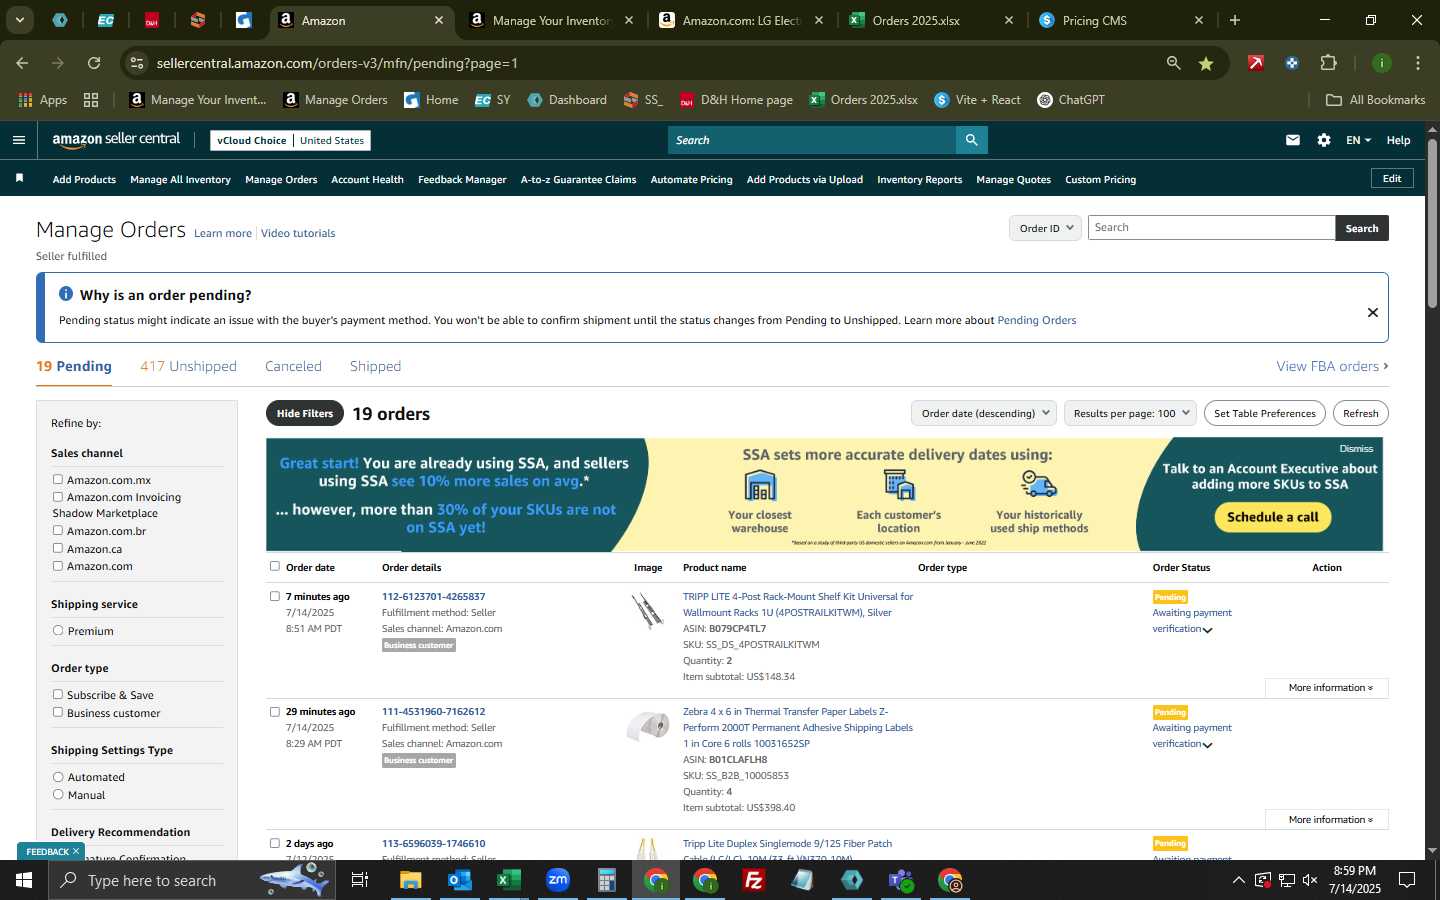1440x900 pixels.
Task: Expand pending status details for order 112-6123701-4265837
Action: coord(1208,630)
